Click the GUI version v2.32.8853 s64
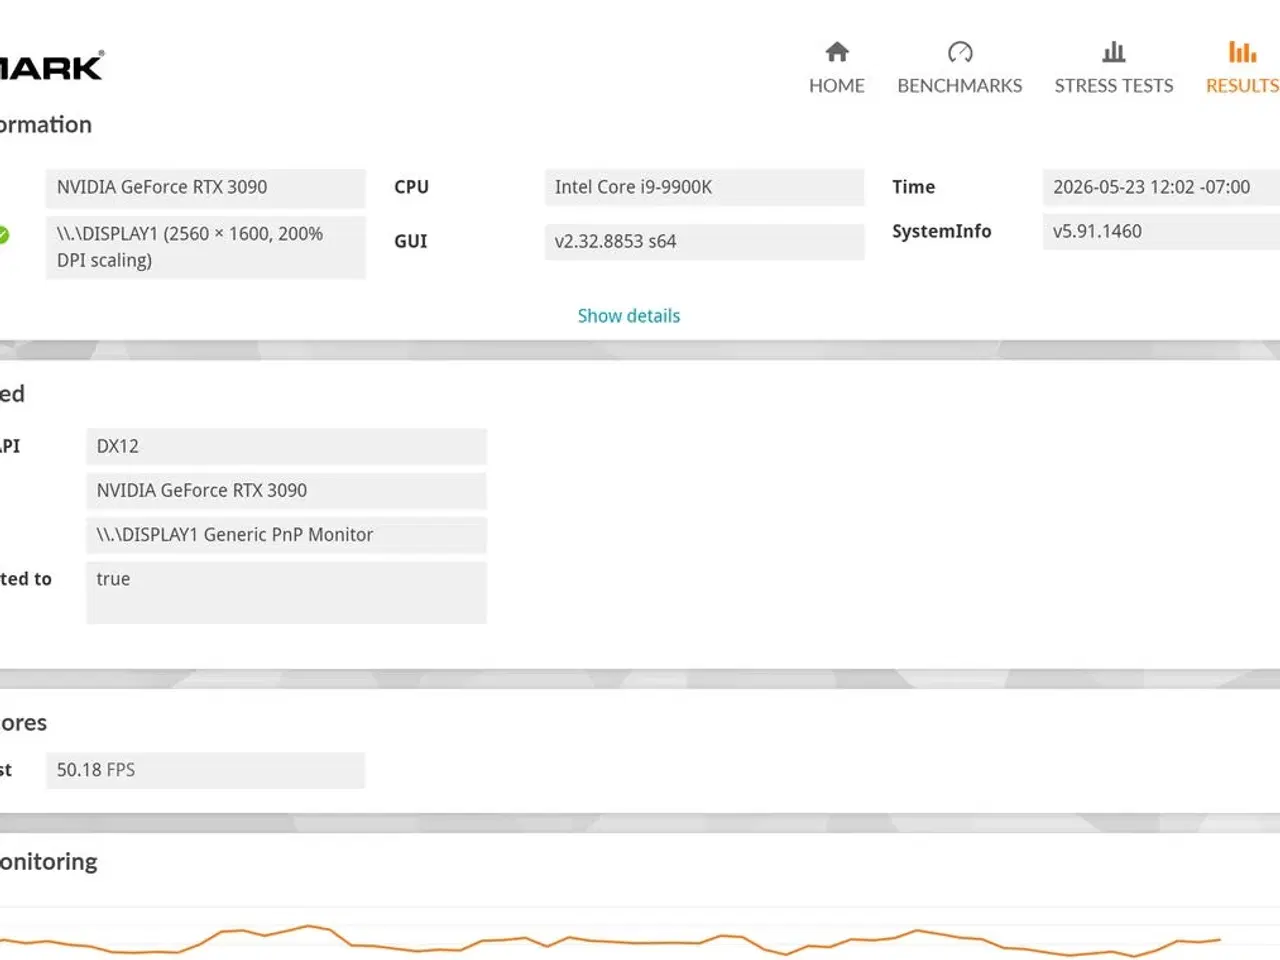The height and width of the screenshot is (960, 1280). pos(704,241)
